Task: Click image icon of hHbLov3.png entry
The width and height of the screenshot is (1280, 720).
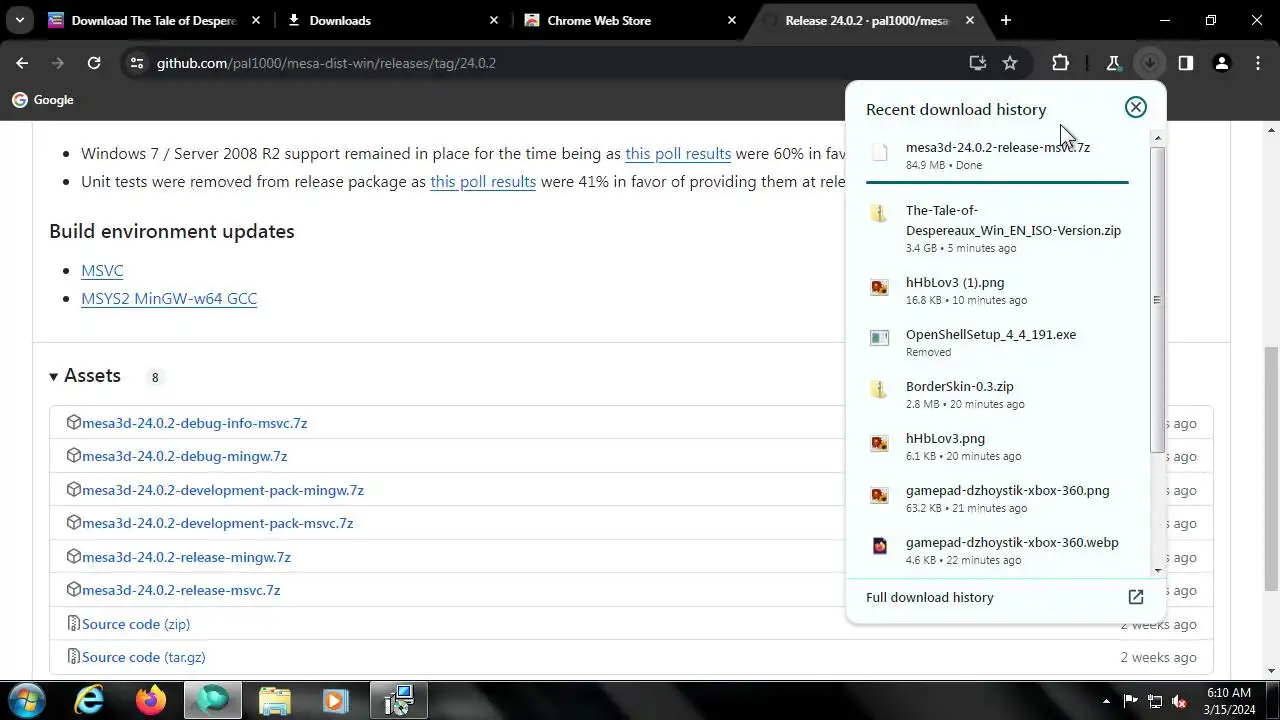Action: pyautogui.click(x=879, y=442)
